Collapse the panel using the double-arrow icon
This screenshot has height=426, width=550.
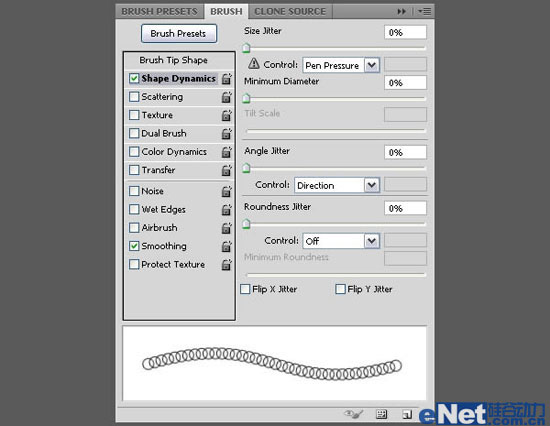(401, 12)
